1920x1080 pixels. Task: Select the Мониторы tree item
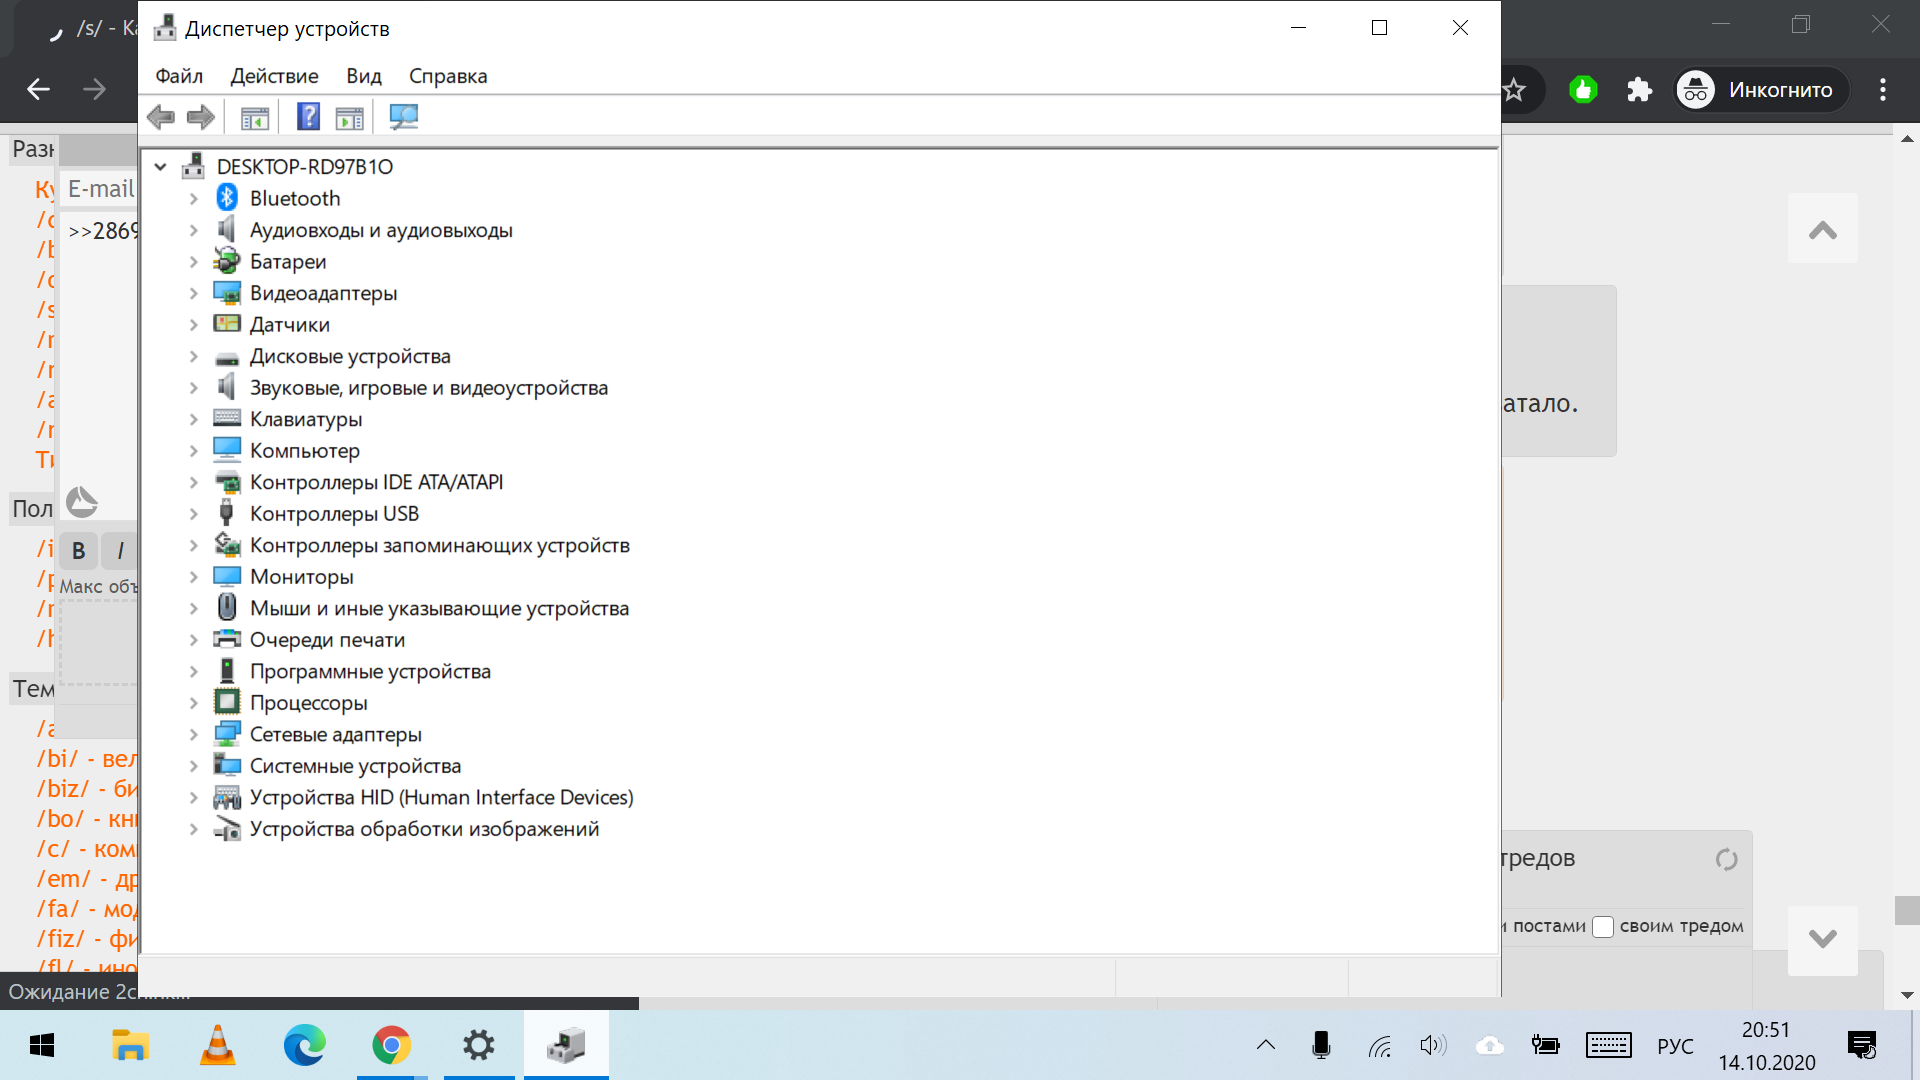(x=301, y=577)
